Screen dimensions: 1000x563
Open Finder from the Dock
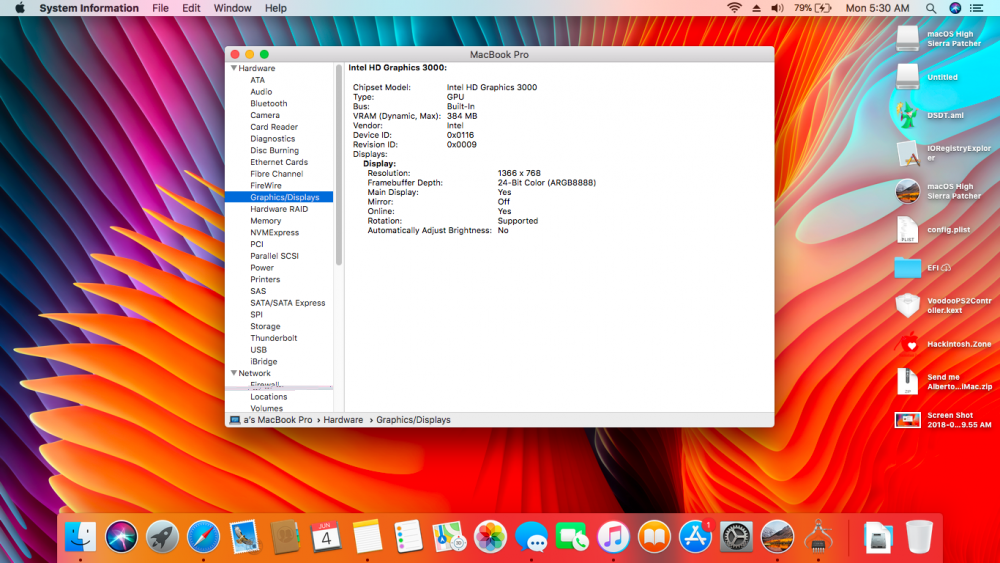coord(80,536)
